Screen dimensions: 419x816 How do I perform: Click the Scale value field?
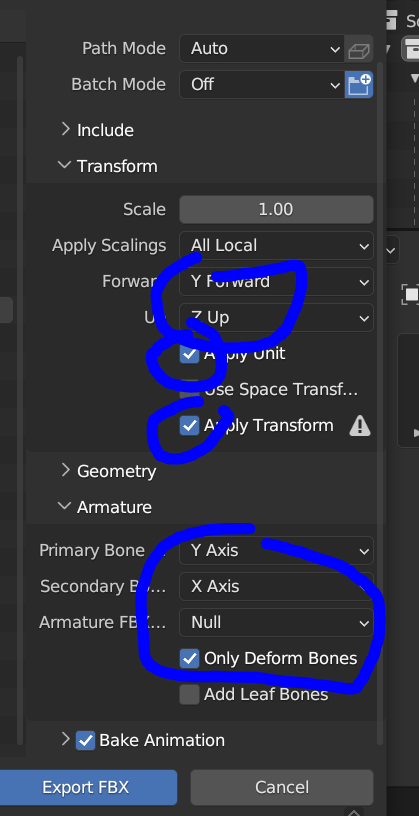point(276,209)
